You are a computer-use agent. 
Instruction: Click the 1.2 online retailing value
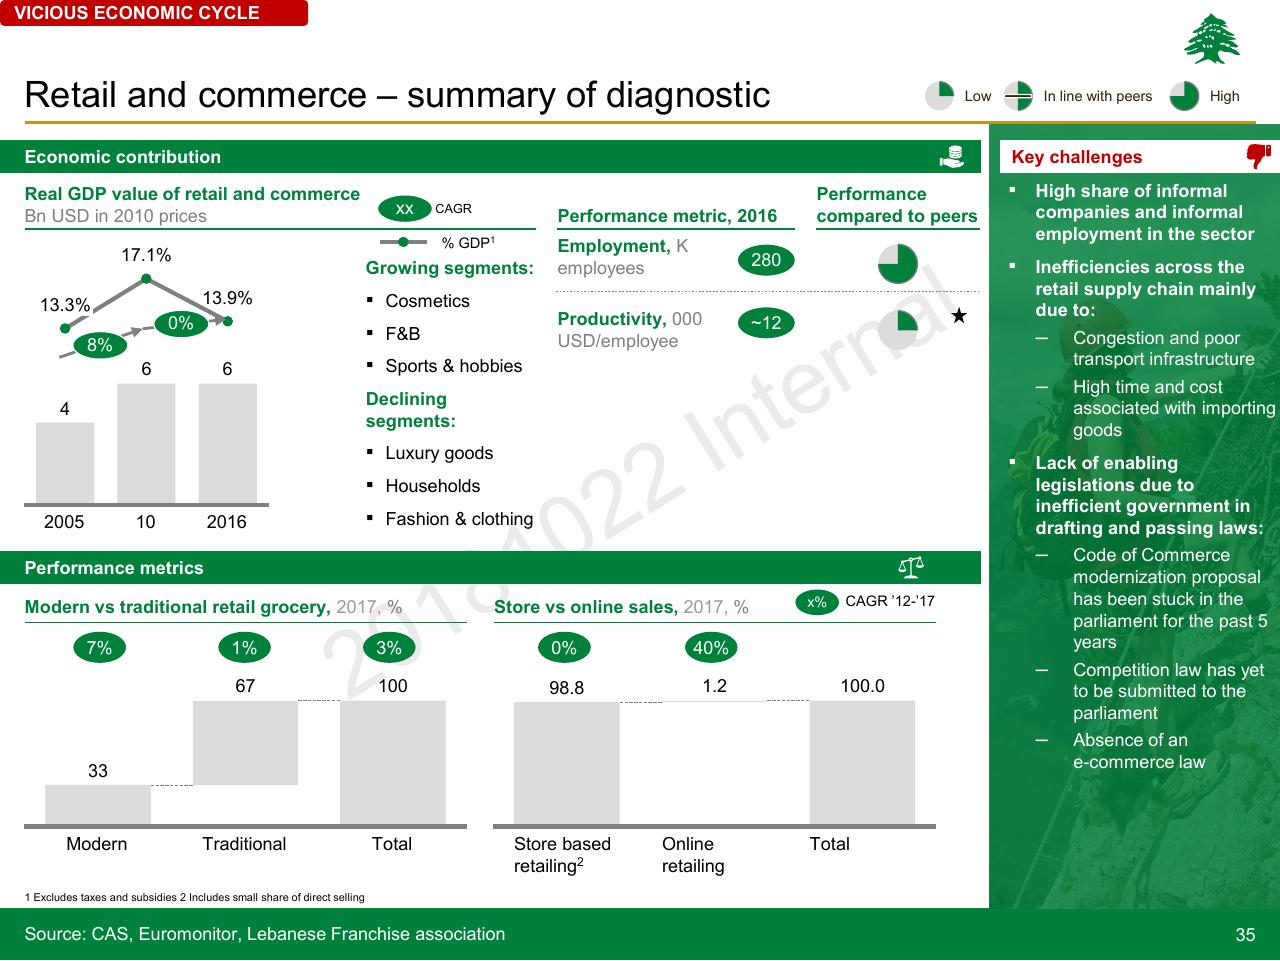[x=714, y=686]
